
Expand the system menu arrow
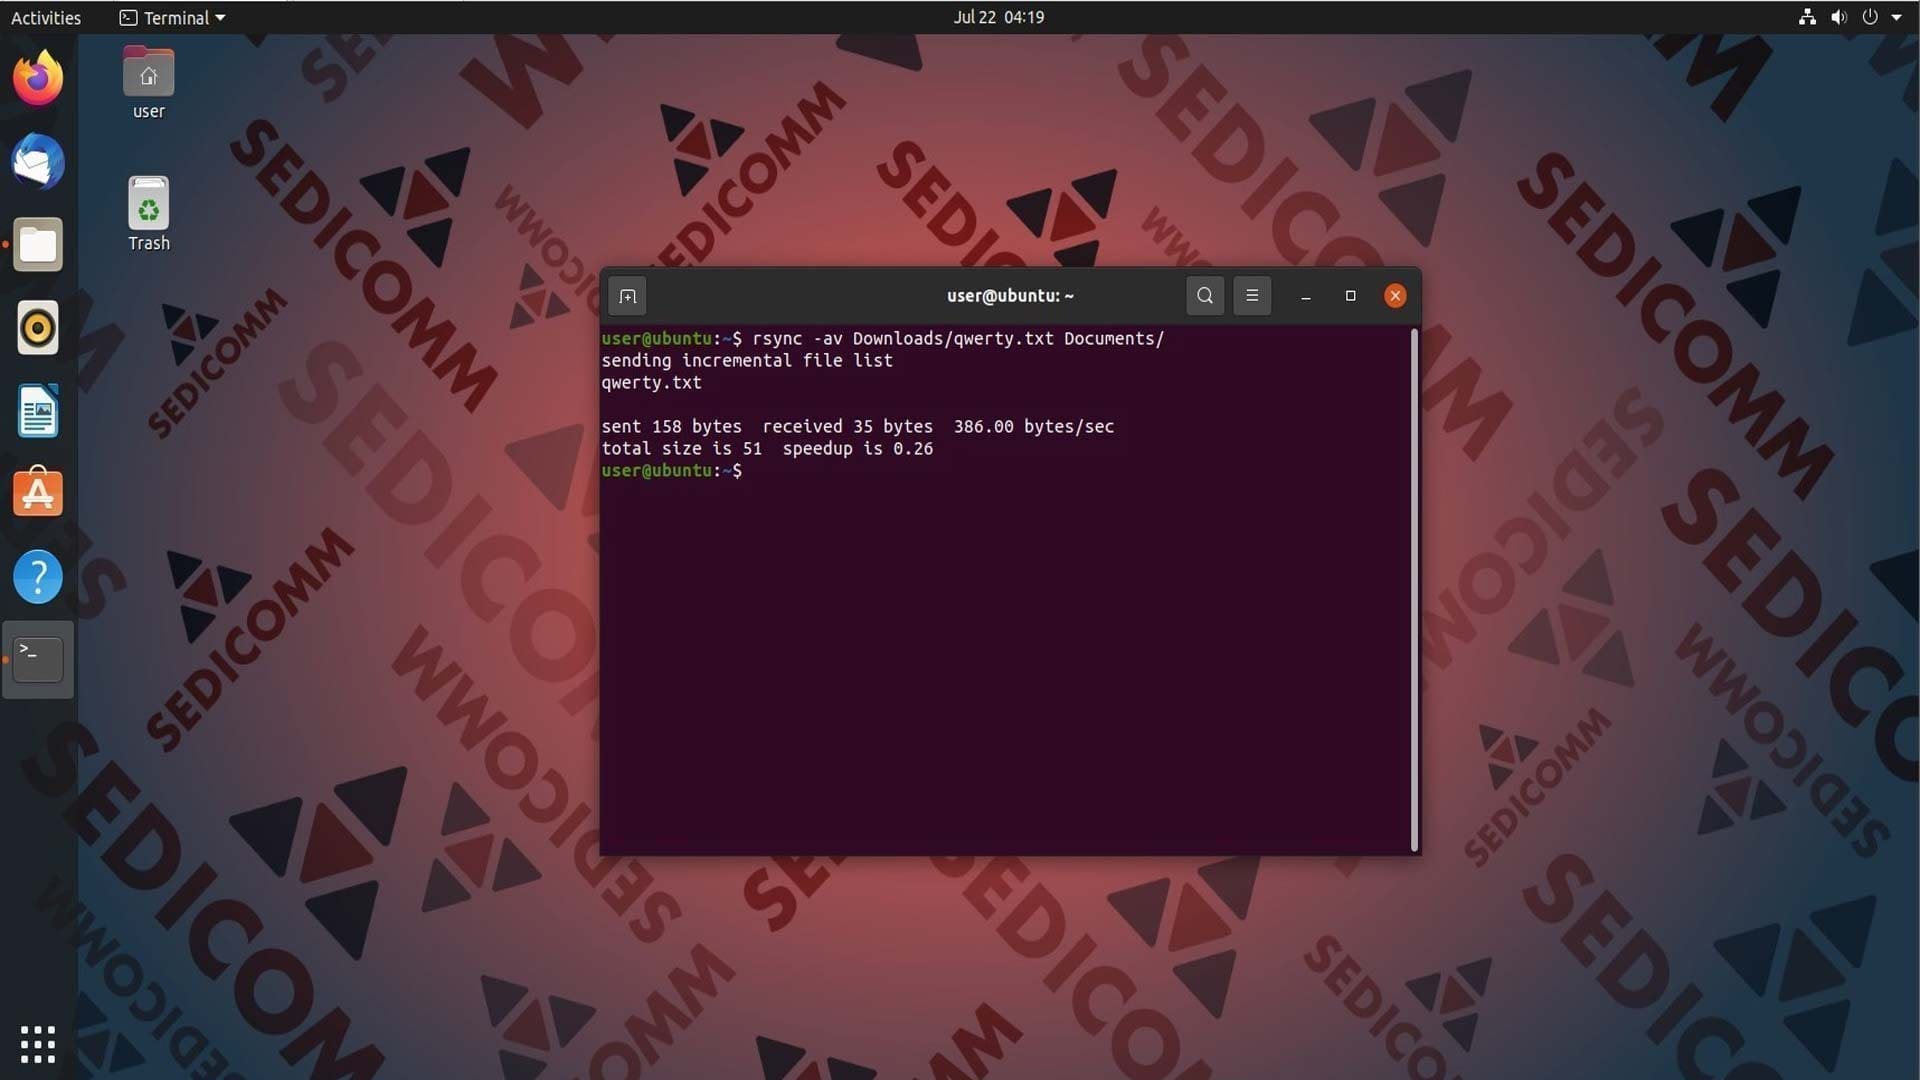point(1897,17)
